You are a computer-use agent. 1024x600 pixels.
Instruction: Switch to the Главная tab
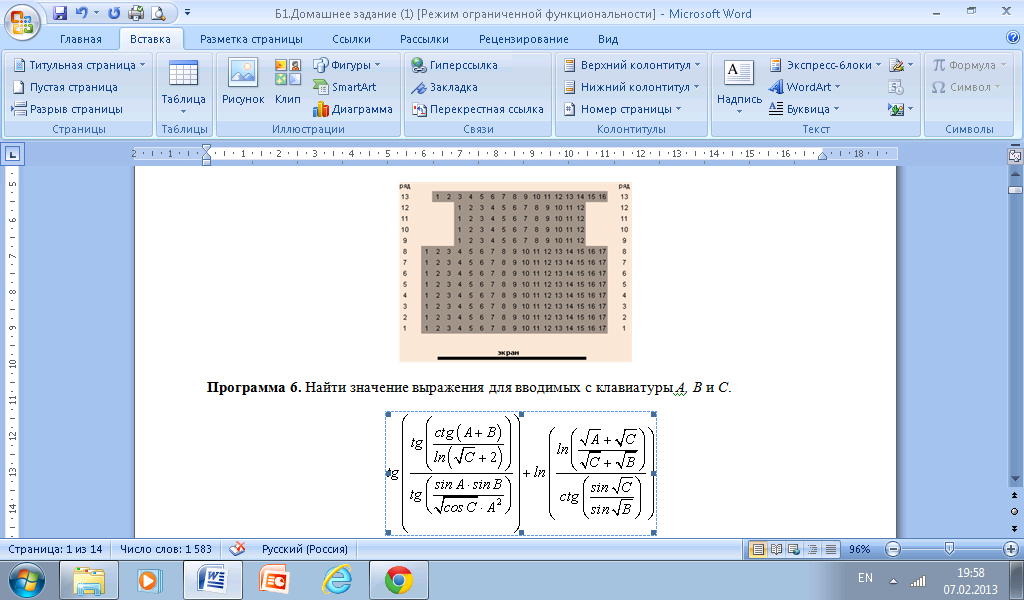coord(80,39)
